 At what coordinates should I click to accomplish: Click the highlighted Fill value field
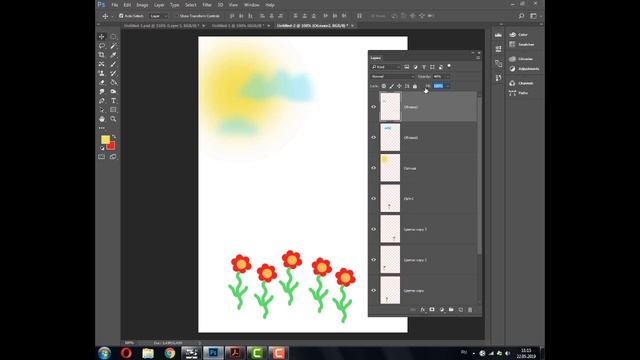(x=438, y=86)
